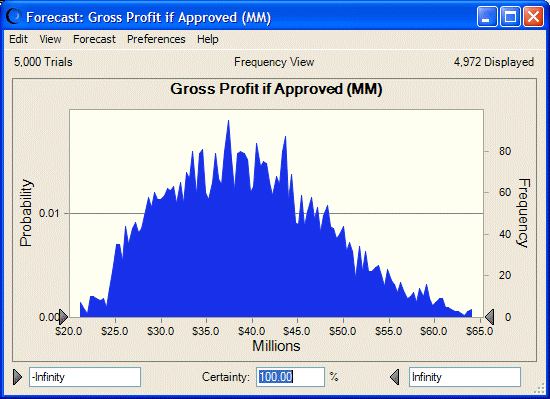Click the '$40.0' axis value
Screen dimensions: 550x399
click(251, 331)
